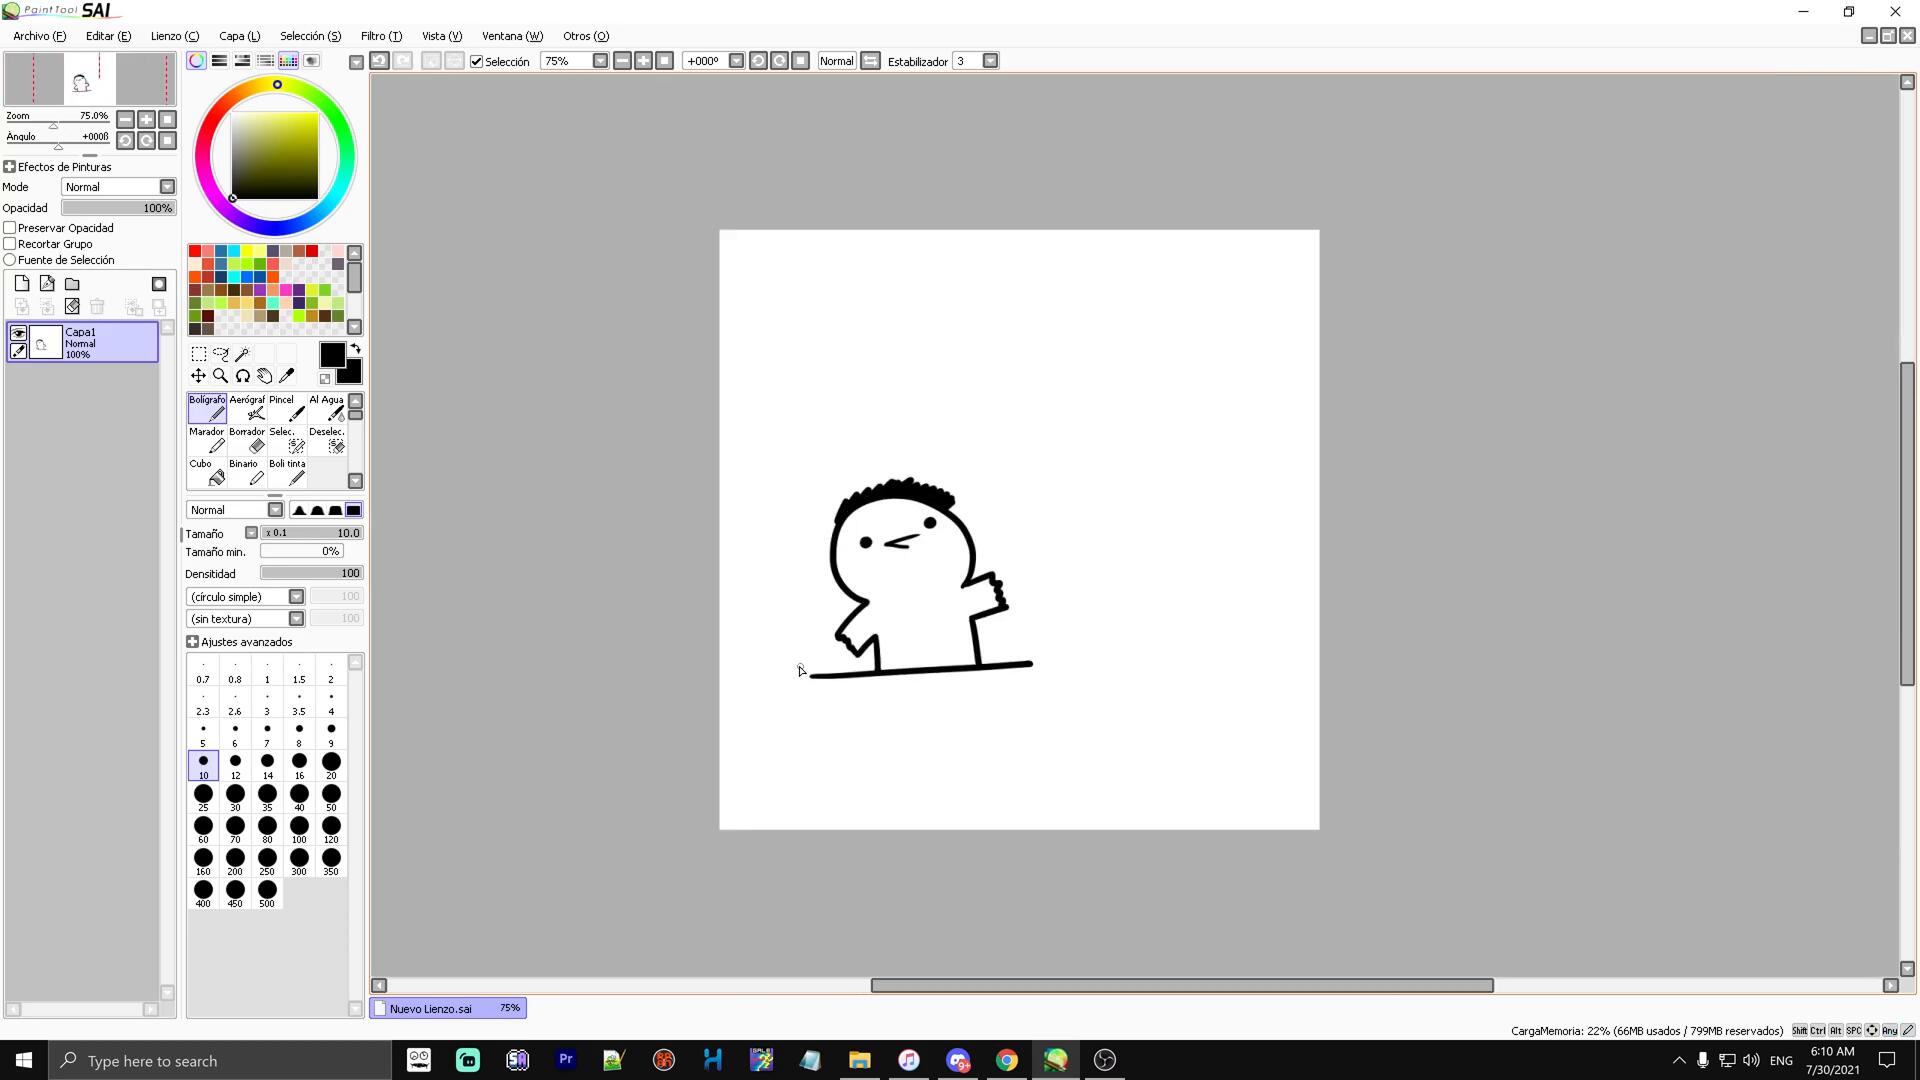Enable the Preservar Opacidad checkbox
The height and width of the screenshot is (1080, 1920).
click(x=10, y=228)
